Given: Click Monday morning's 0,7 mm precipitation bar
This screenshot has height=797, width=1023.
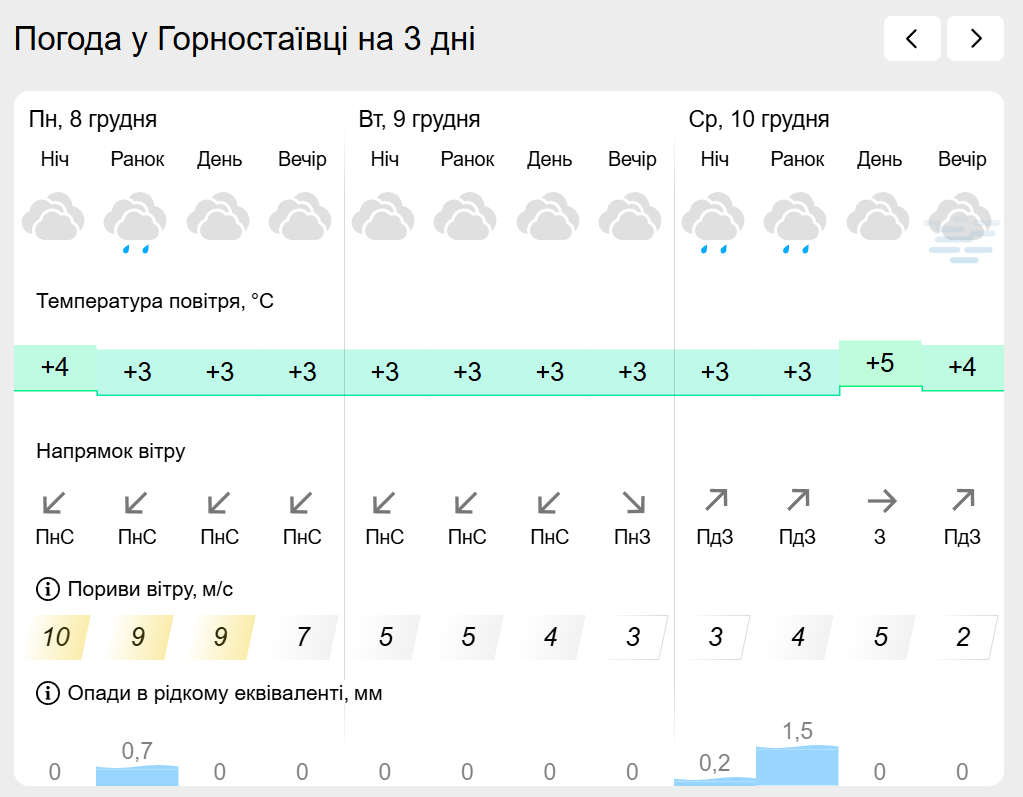Looking at the screenshot, I should coord(137,774).
